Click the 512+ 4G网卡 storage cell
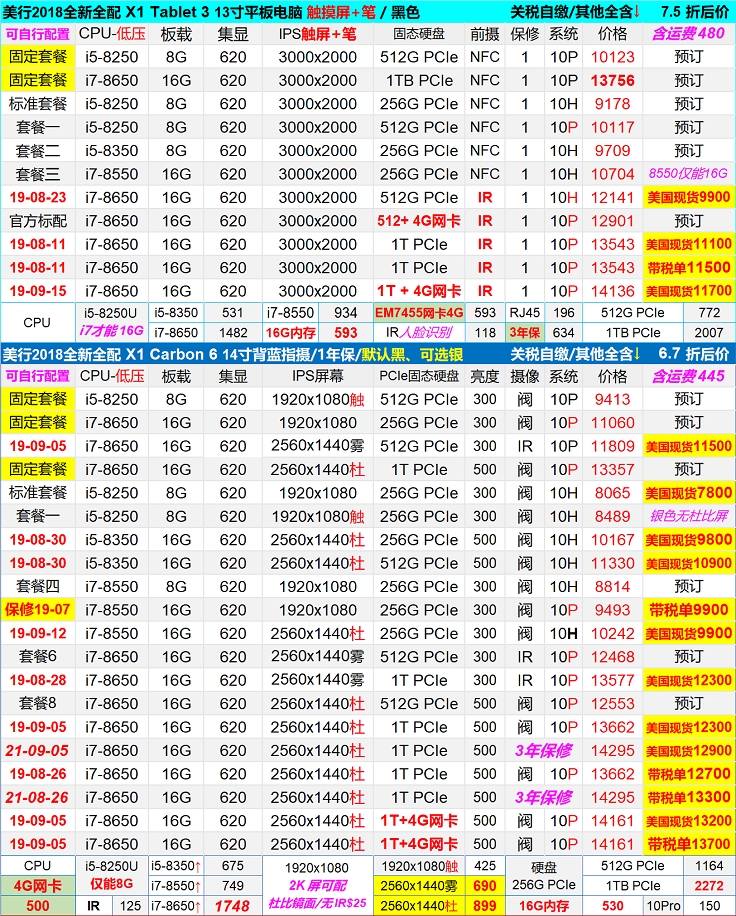This screenshot has height=916, width=736. pyautogui.click(x=419, y=221)
